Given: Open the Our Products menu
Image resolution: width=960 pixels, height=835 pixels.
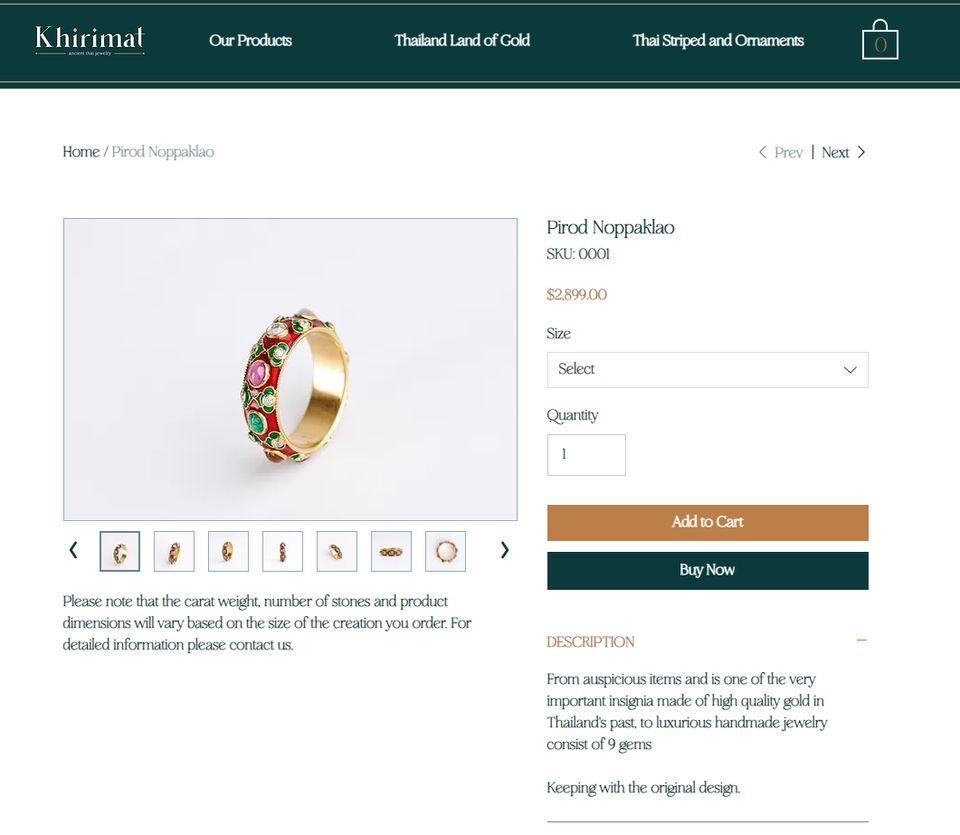Looking at the screenshot, I should pyautogui.click(x=250, y=40).
